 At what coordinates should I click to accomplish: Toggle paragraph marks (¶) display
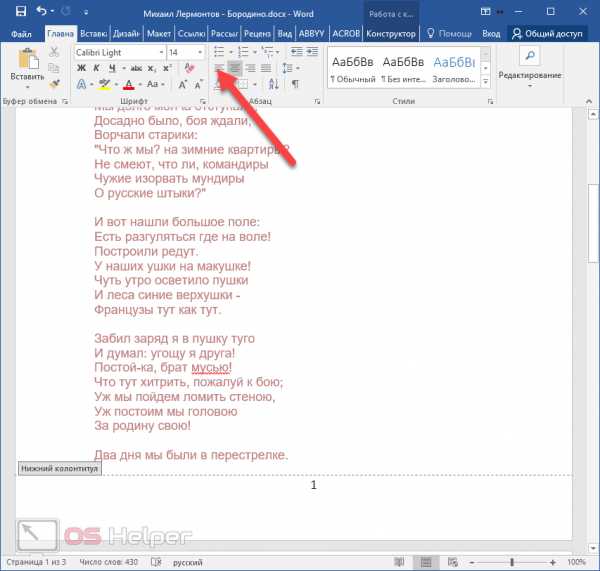click(295, 84)
